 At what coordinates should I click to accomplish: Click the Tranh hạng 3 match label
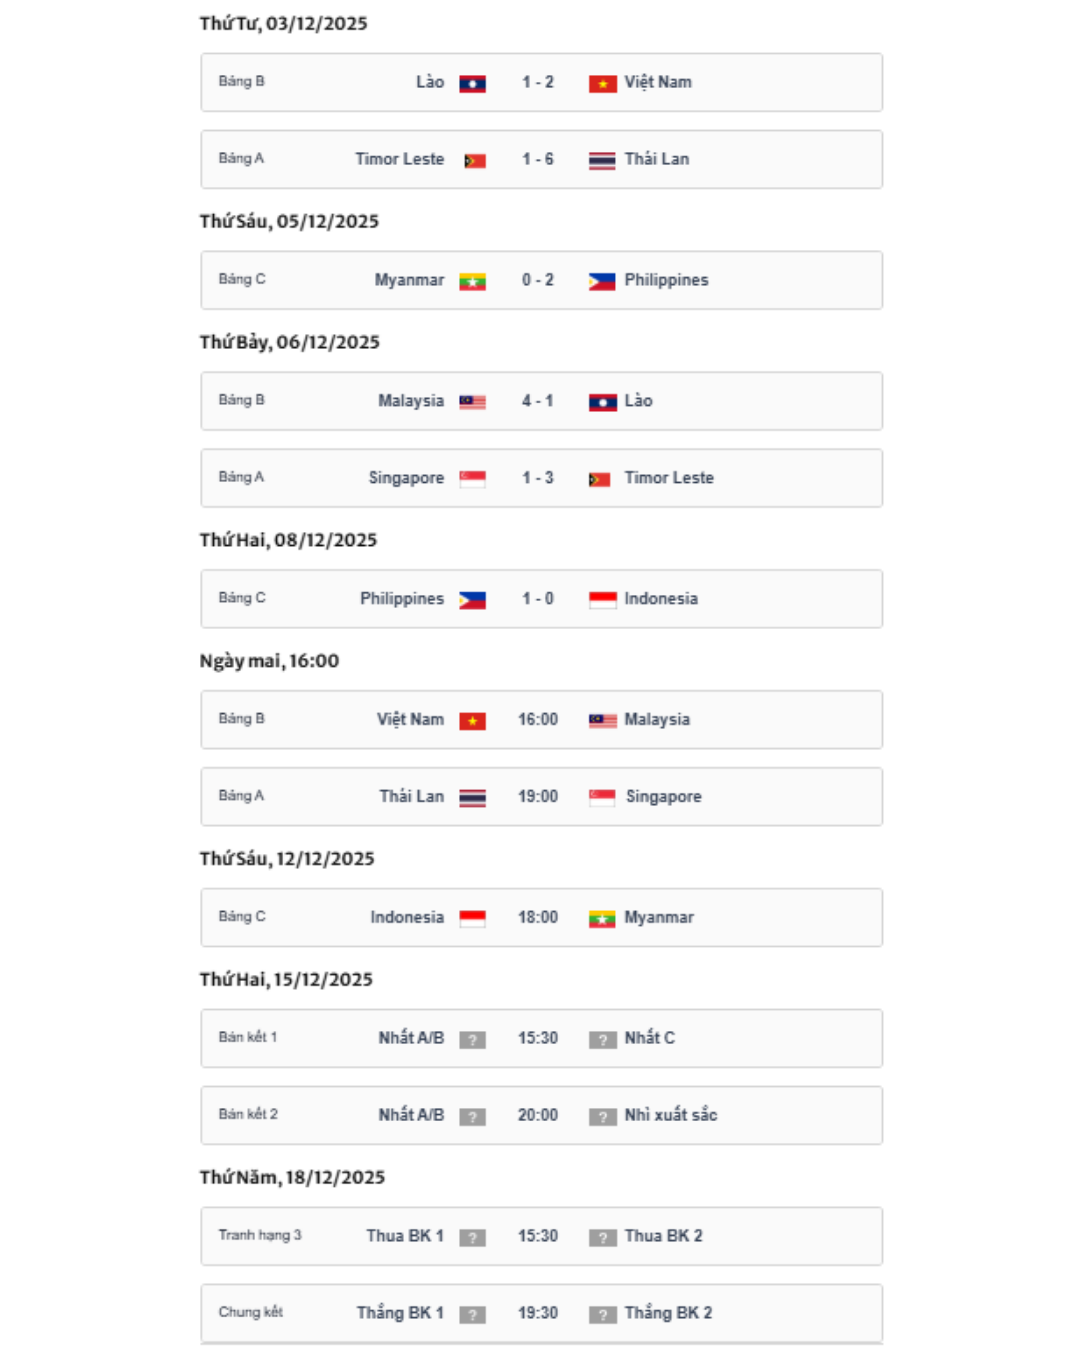coord(260,1235)
